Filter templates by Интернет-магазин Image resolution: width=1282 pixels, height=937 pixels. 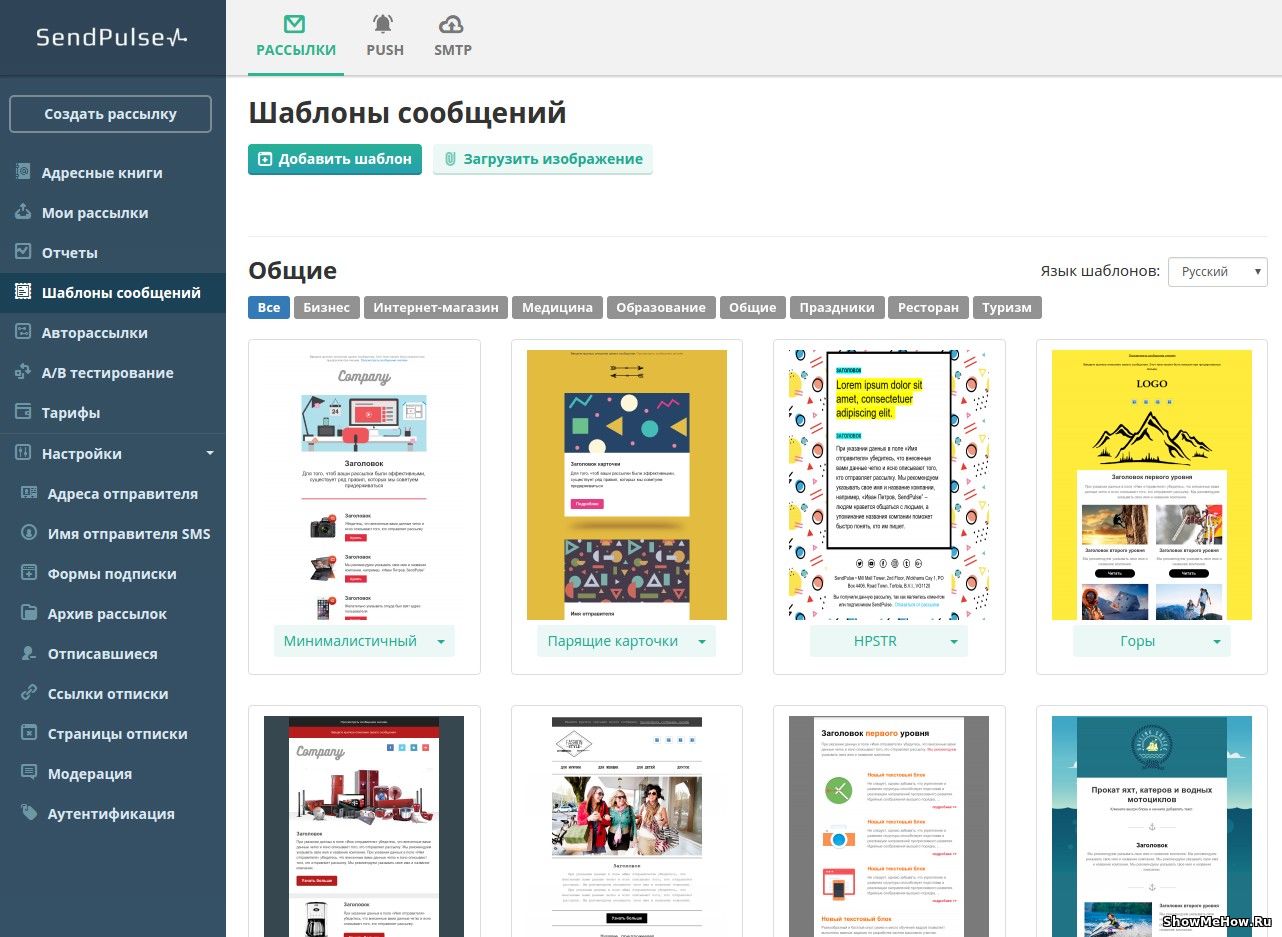(436, 307)
